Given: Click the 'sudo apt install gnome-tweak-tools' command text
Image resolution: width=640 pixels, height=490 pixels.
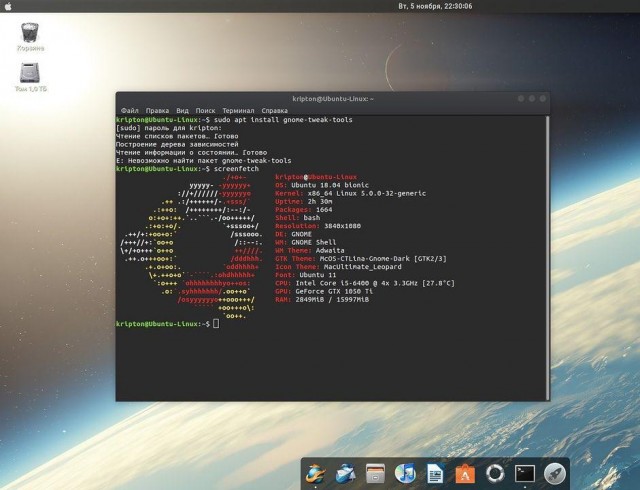Looking at the screenshot, I should [283, 120].
